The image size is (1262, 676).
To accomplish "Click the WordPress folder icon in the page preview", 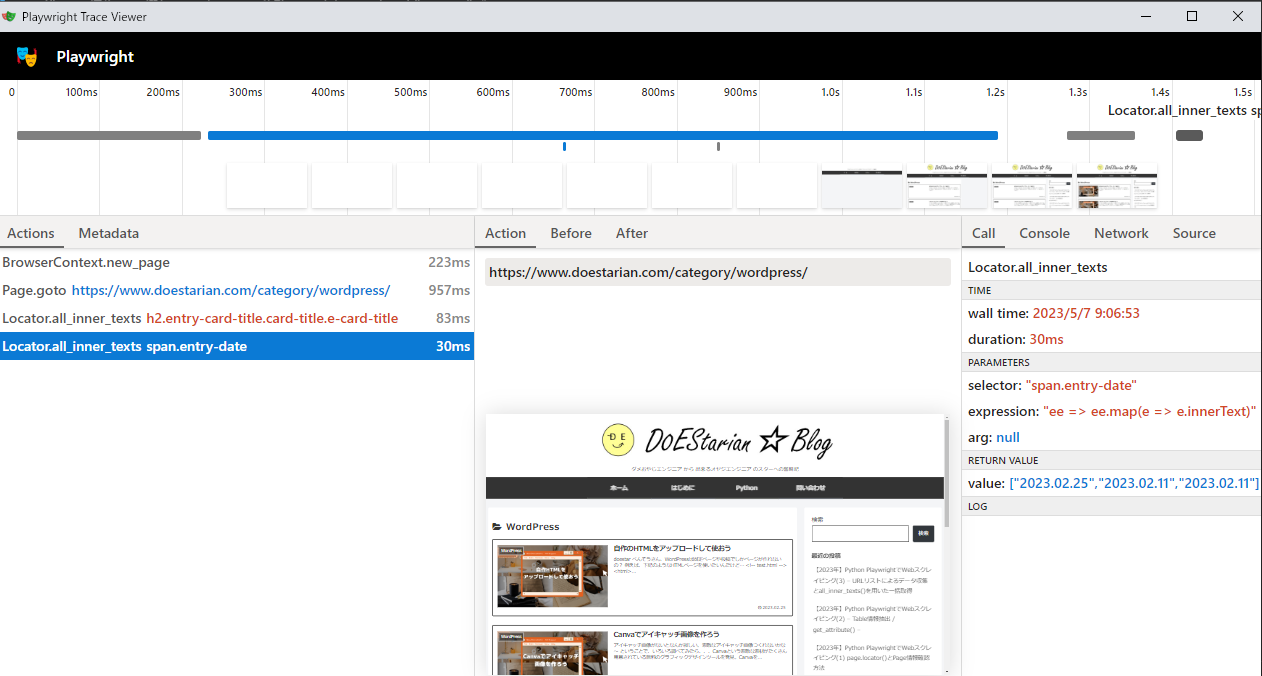I will [x=497, y=526].
